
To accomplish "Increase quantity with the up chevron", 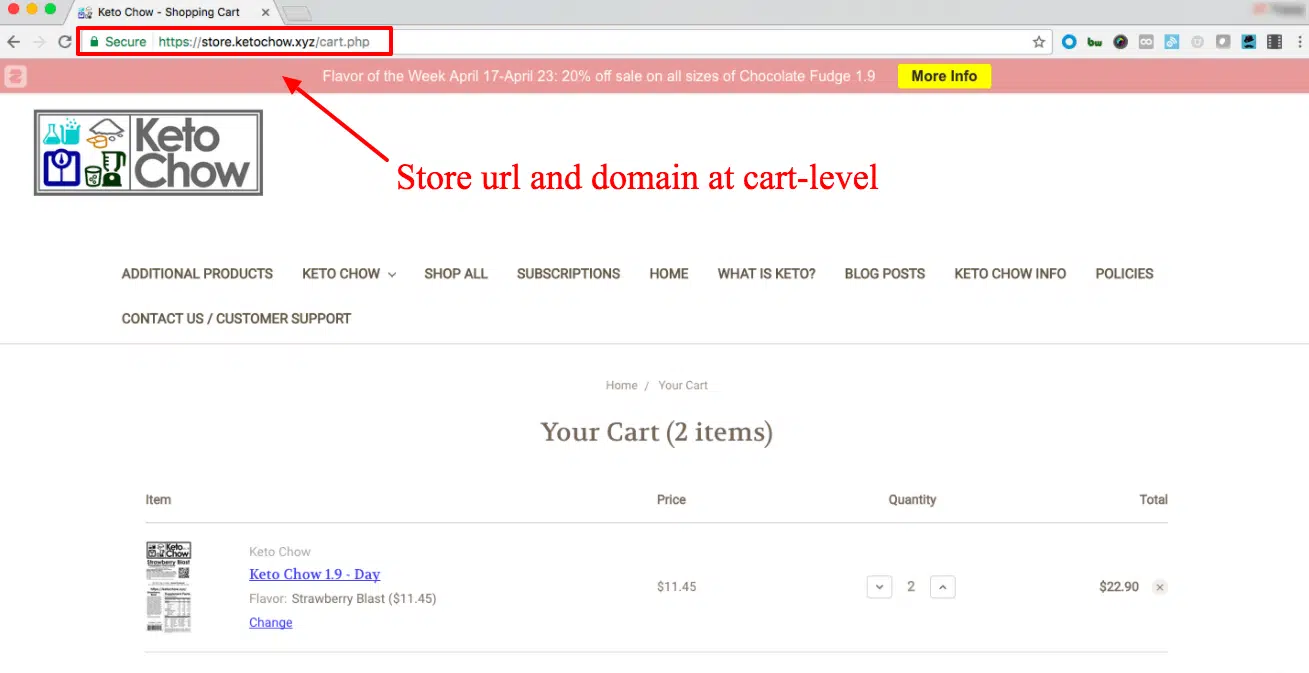I will coord(942,587).
